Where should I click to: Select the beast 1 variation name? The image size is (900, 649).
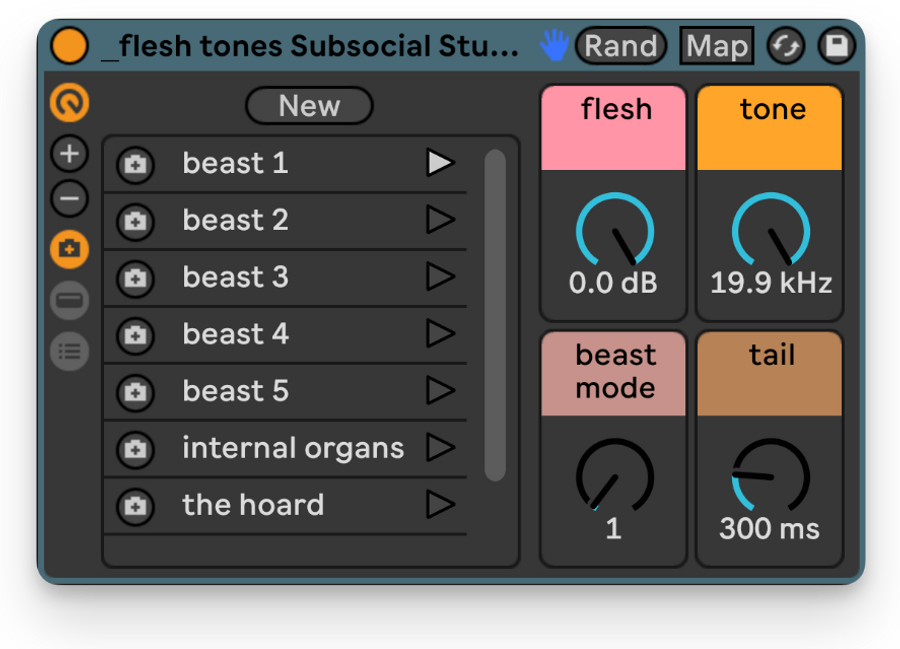235,163
